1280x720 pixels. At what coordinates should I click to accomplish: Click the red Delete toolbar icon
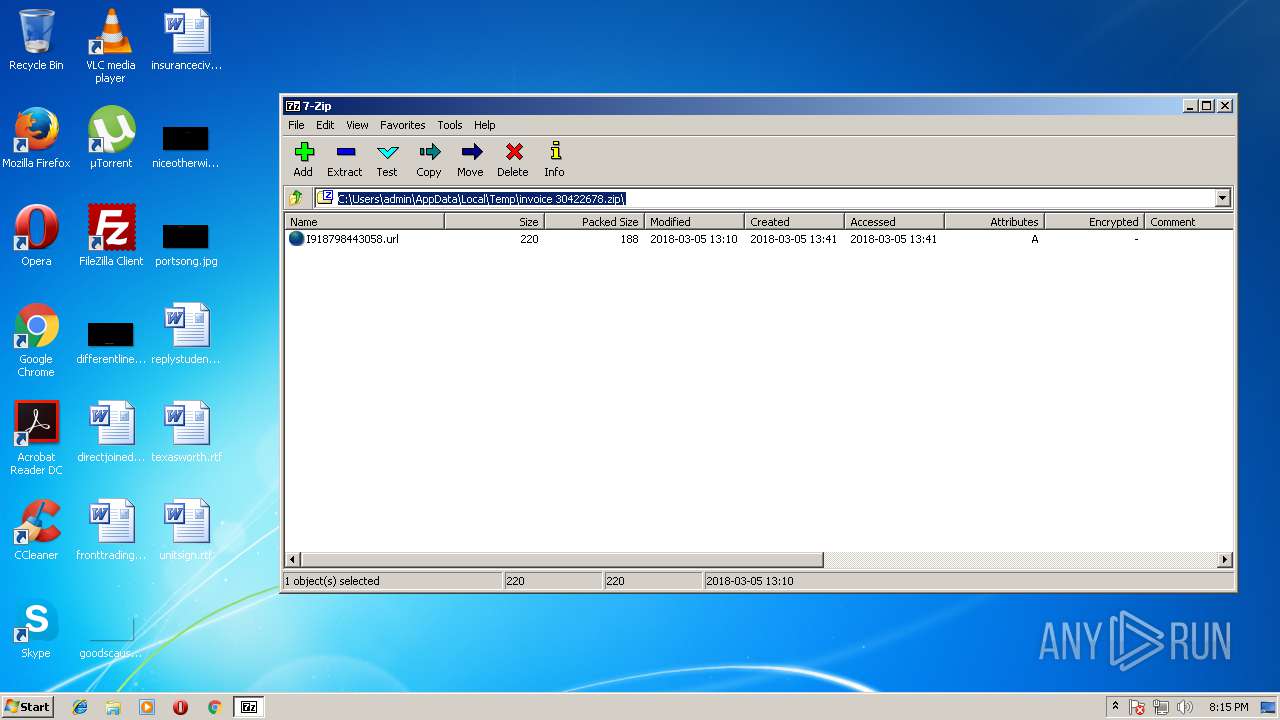pyautogui.click(x=513, y=152)
